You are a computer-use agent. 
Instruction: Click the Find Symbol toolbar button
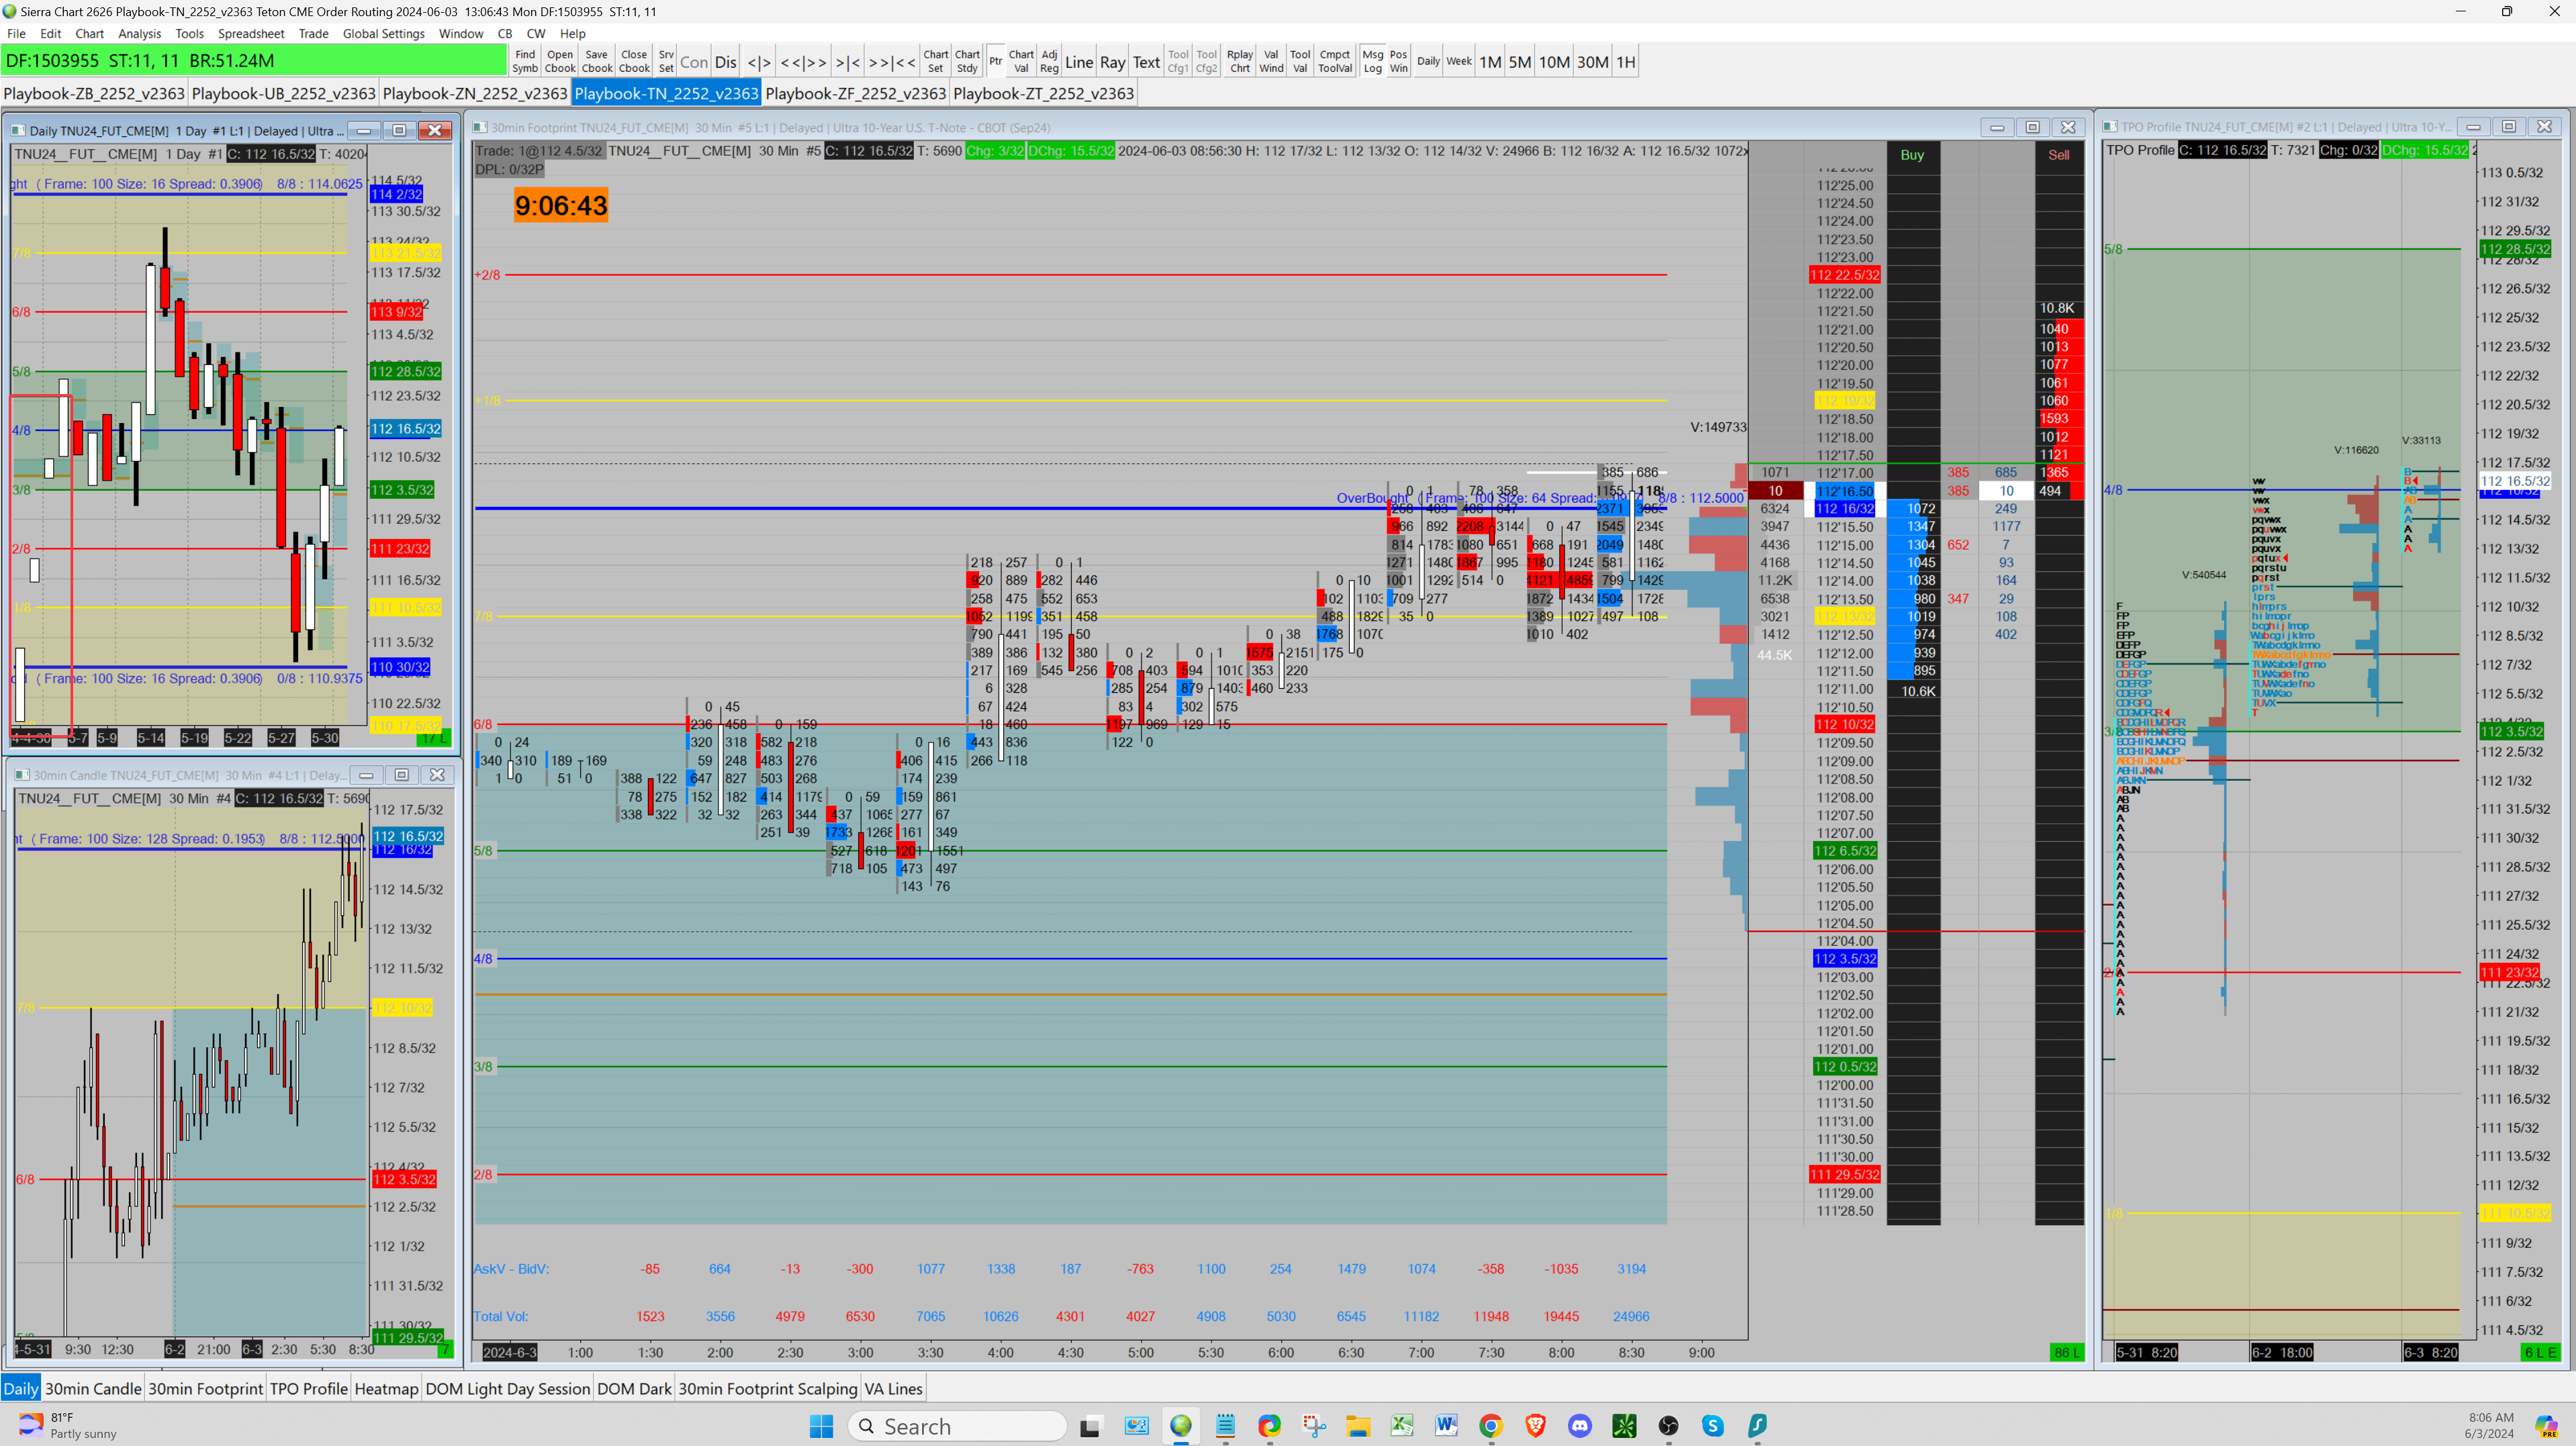[x=525, y=61]
